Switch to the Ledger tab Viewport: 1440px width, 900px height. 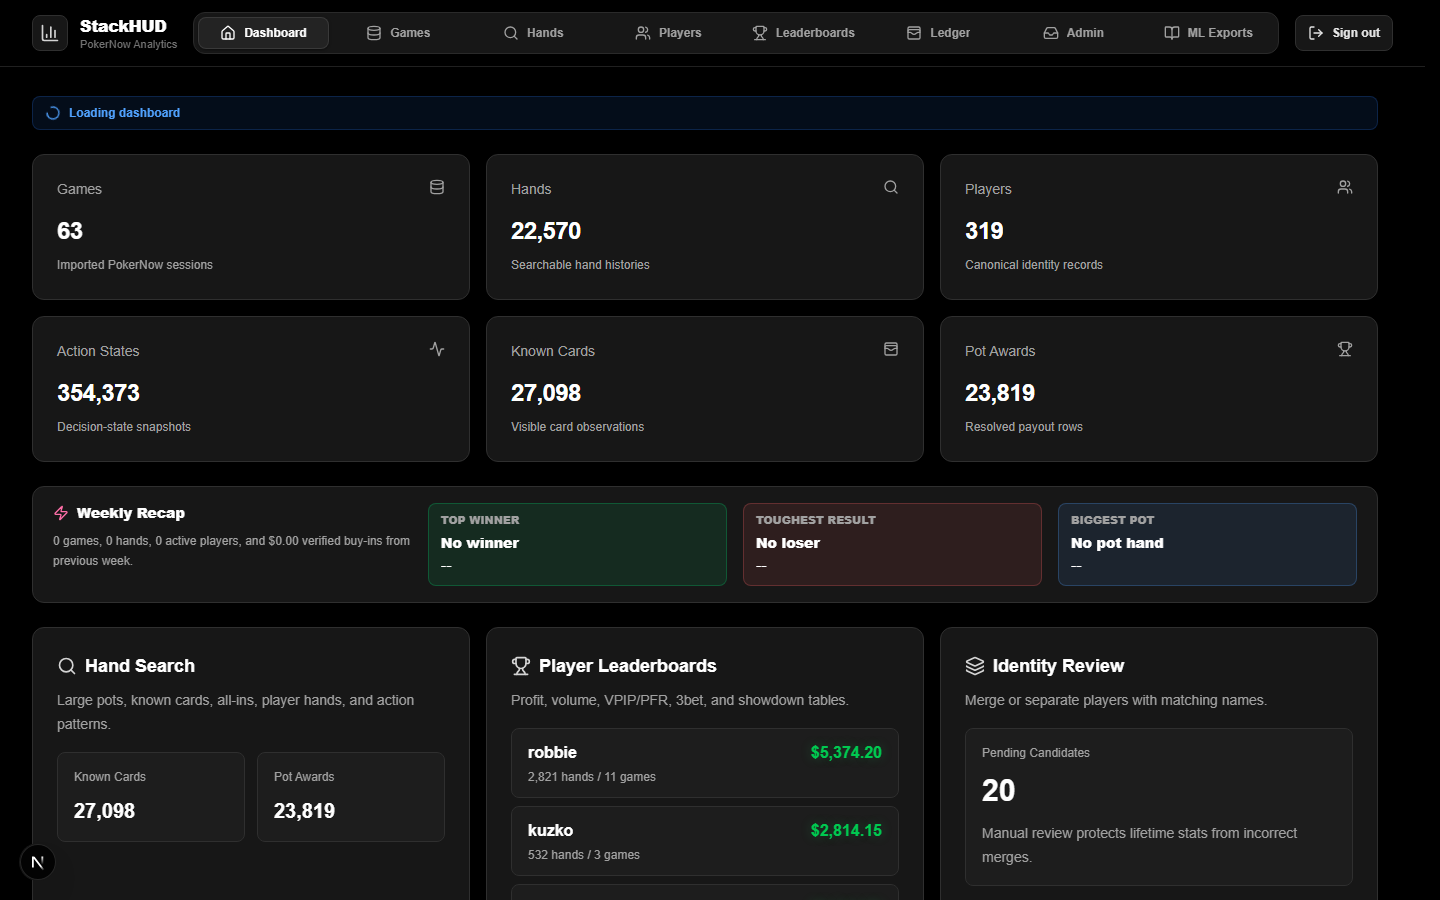938,33
